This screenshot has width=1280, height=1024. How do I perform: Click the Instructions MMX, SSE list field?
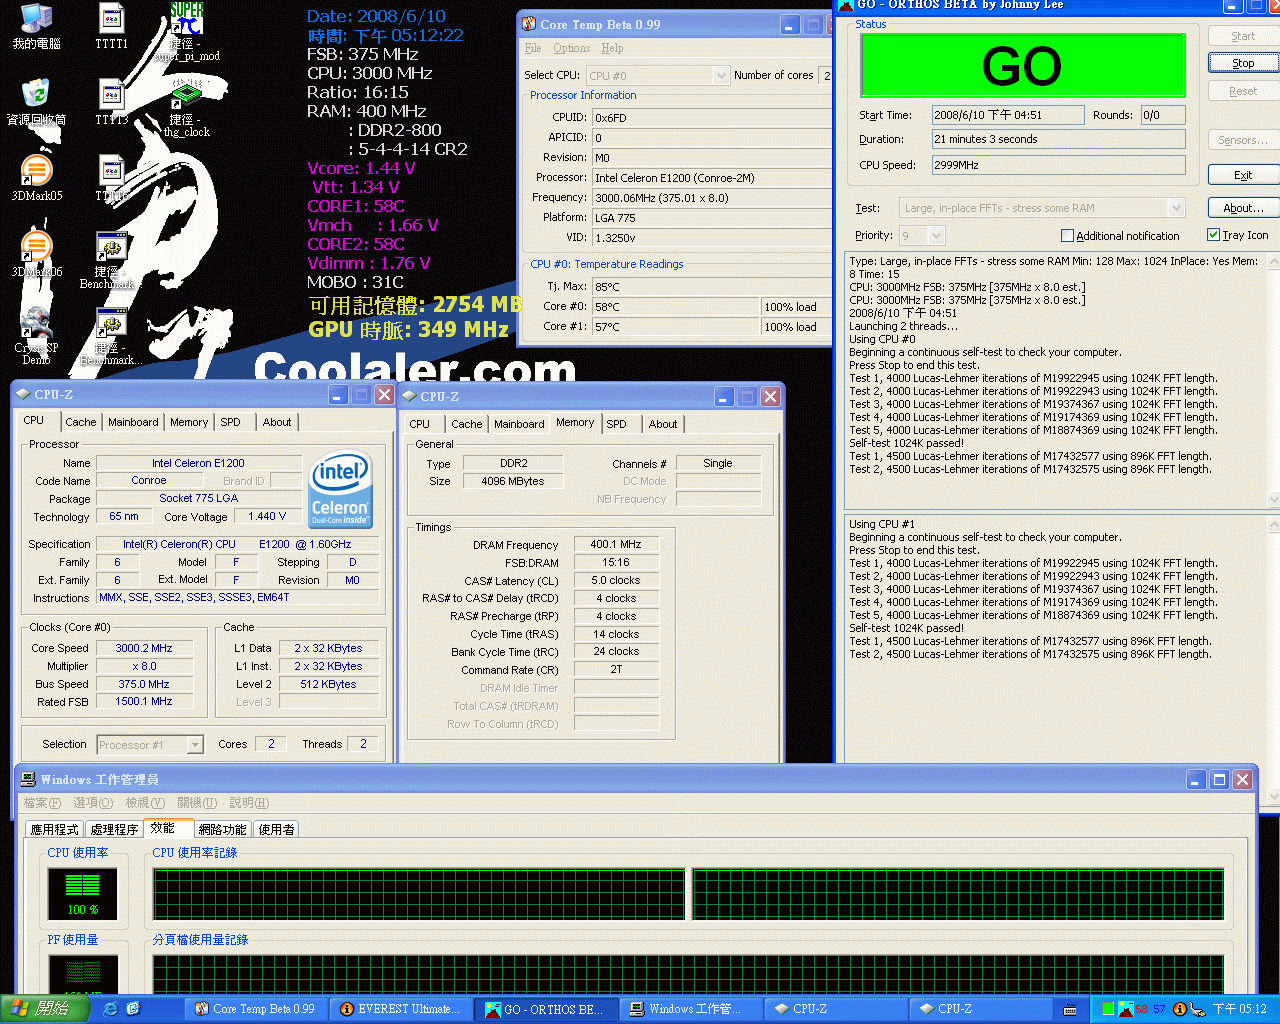(x=238, y=598)
